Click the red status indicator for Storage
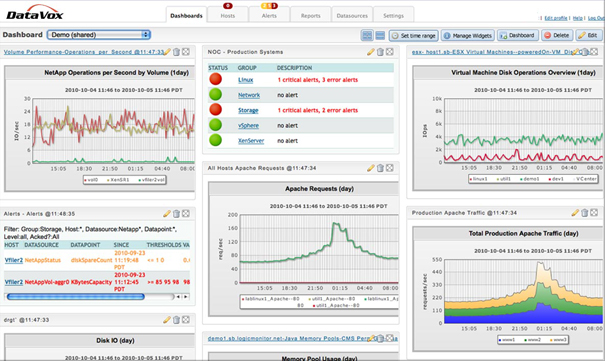The width and height of the screenshot is (605, 361). pyautogui.click(x=216, y=110)
